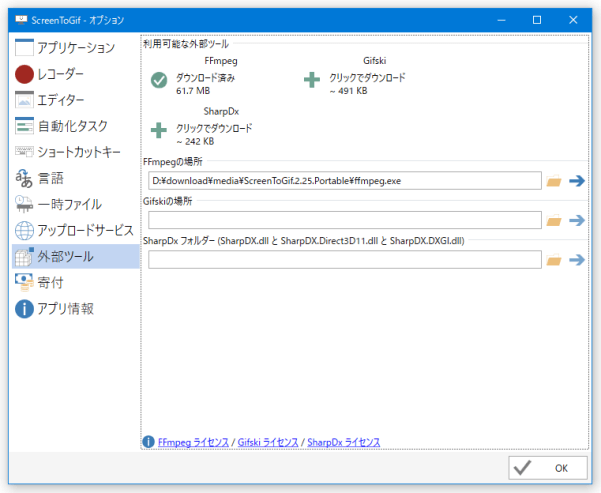Open the FFmpeg ライセンス link
Screen dimensions: 601x493
(x=194, y=442)
